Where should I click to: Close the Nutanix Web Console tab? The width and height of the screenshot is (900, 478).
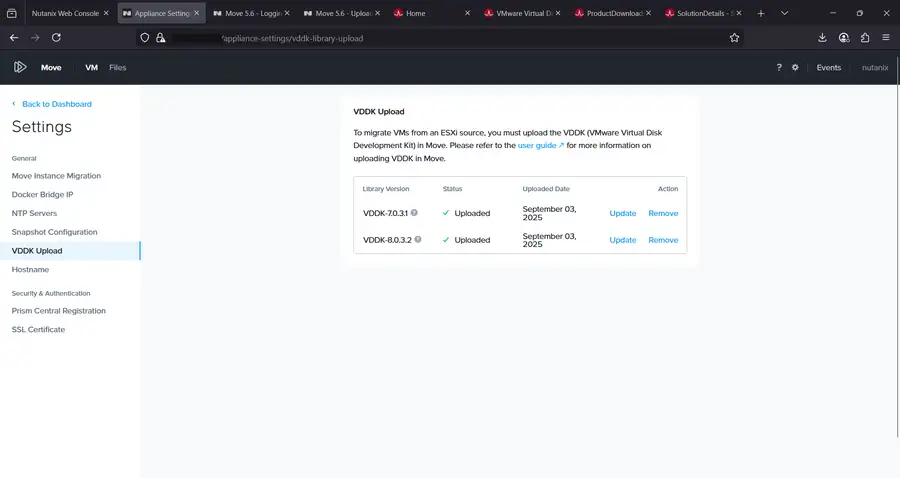(106, 13)
